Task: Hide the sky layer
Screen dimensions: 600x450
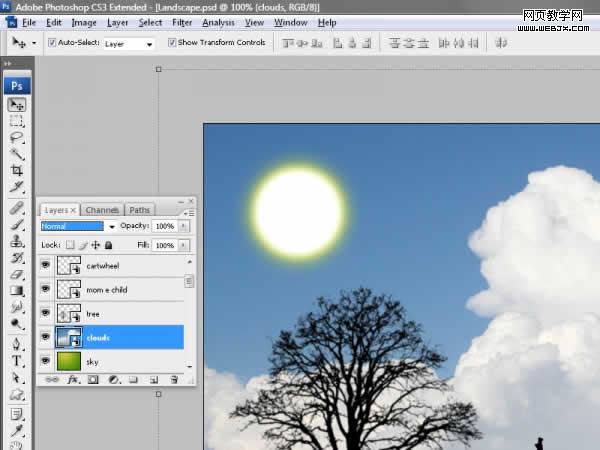Action: coord(46,361)
